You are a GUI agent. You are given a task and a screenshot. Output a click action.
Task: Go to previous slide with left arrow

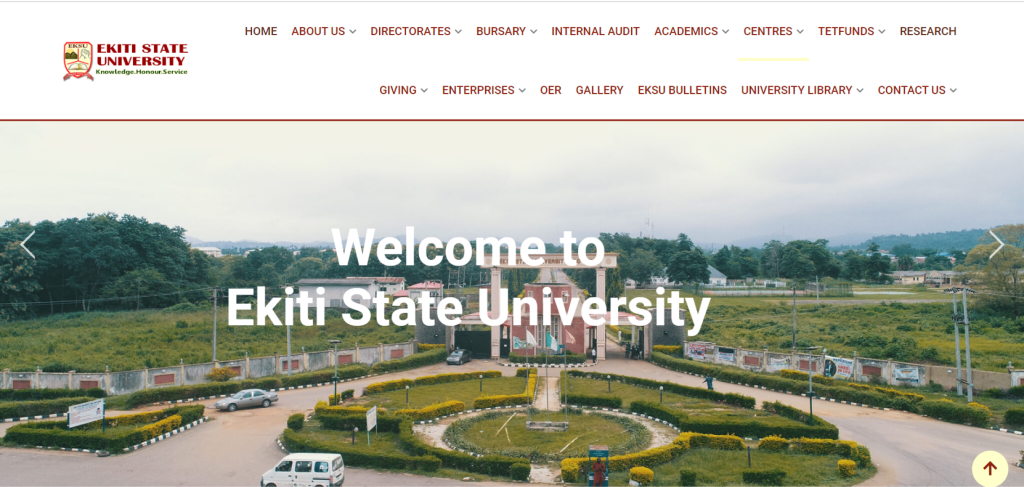click(x=27, y=245)
